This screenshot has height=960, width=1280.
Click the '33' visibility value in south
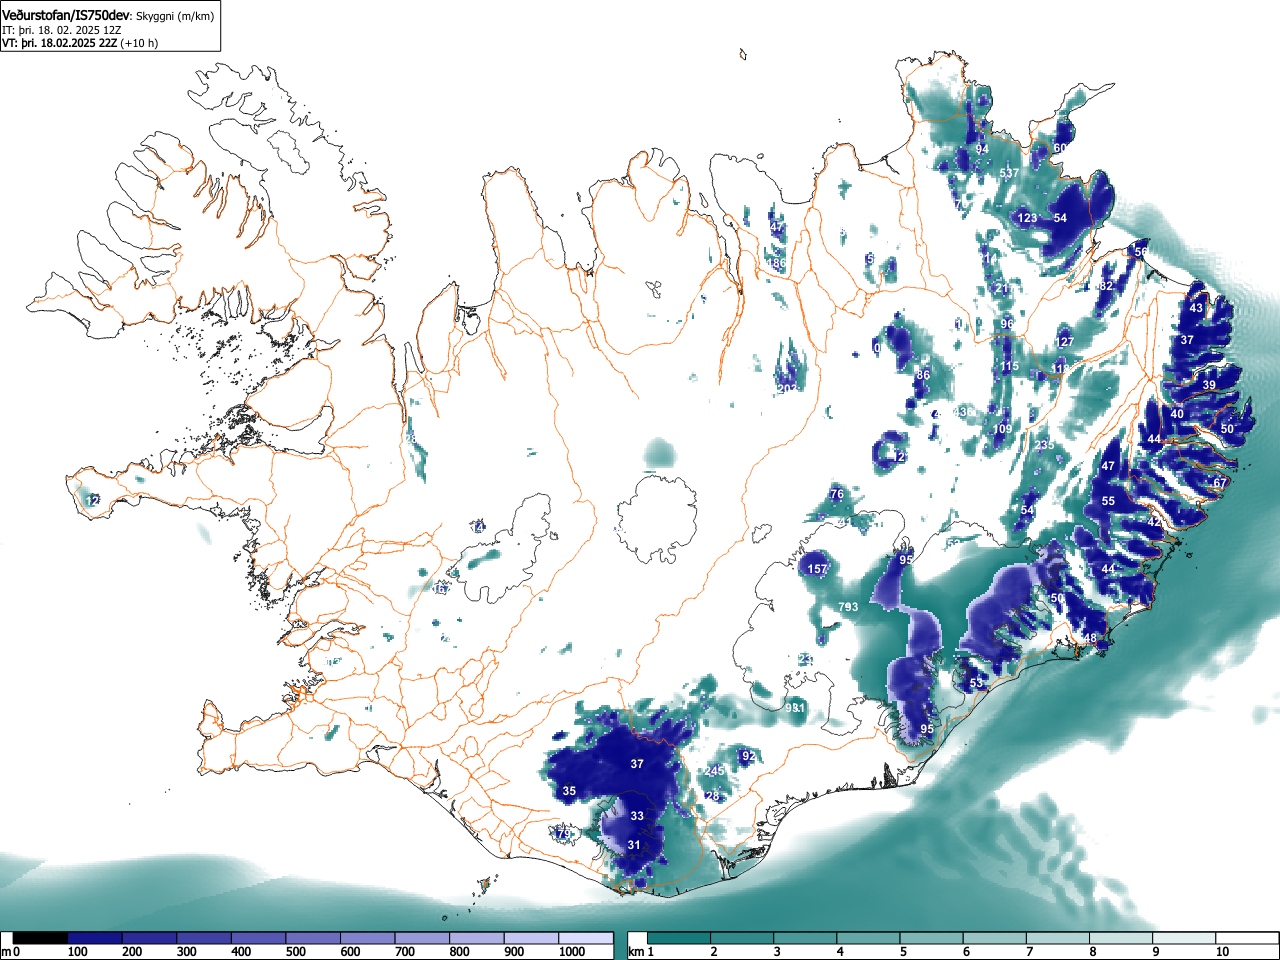coord(637,816)
